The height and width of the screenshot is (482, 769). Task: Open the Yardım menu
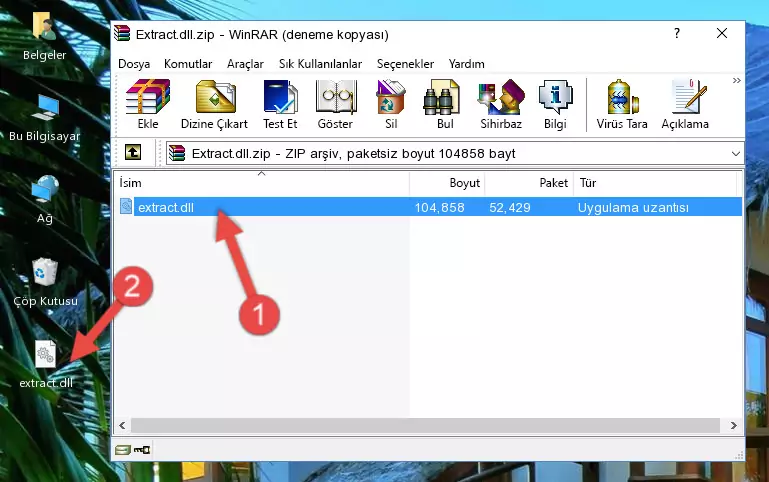point(466,64)
